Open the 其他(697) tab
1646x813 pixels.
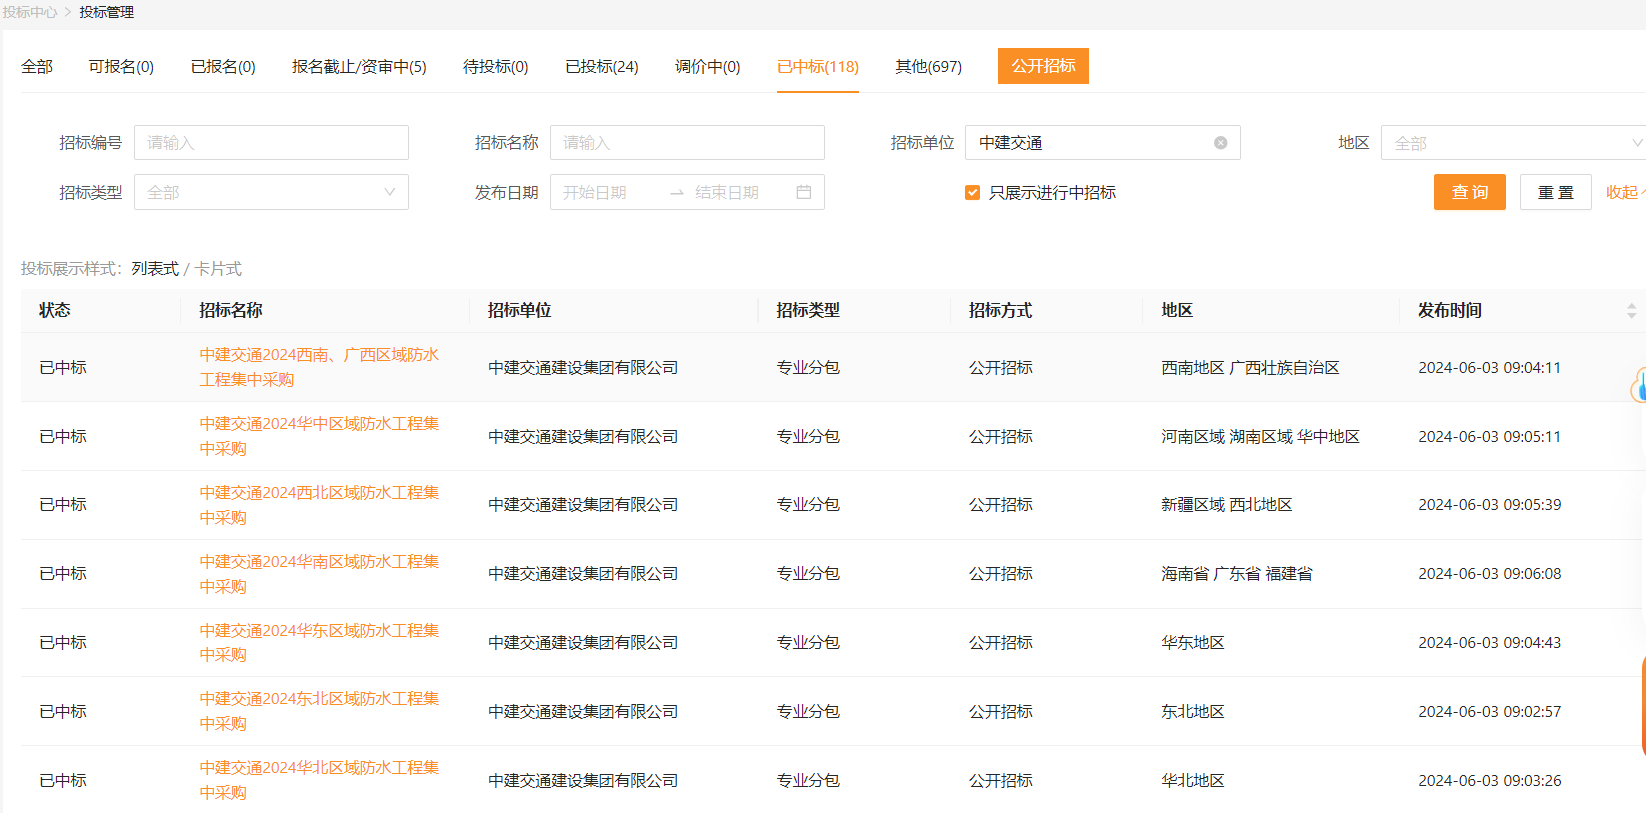point(928,66)
